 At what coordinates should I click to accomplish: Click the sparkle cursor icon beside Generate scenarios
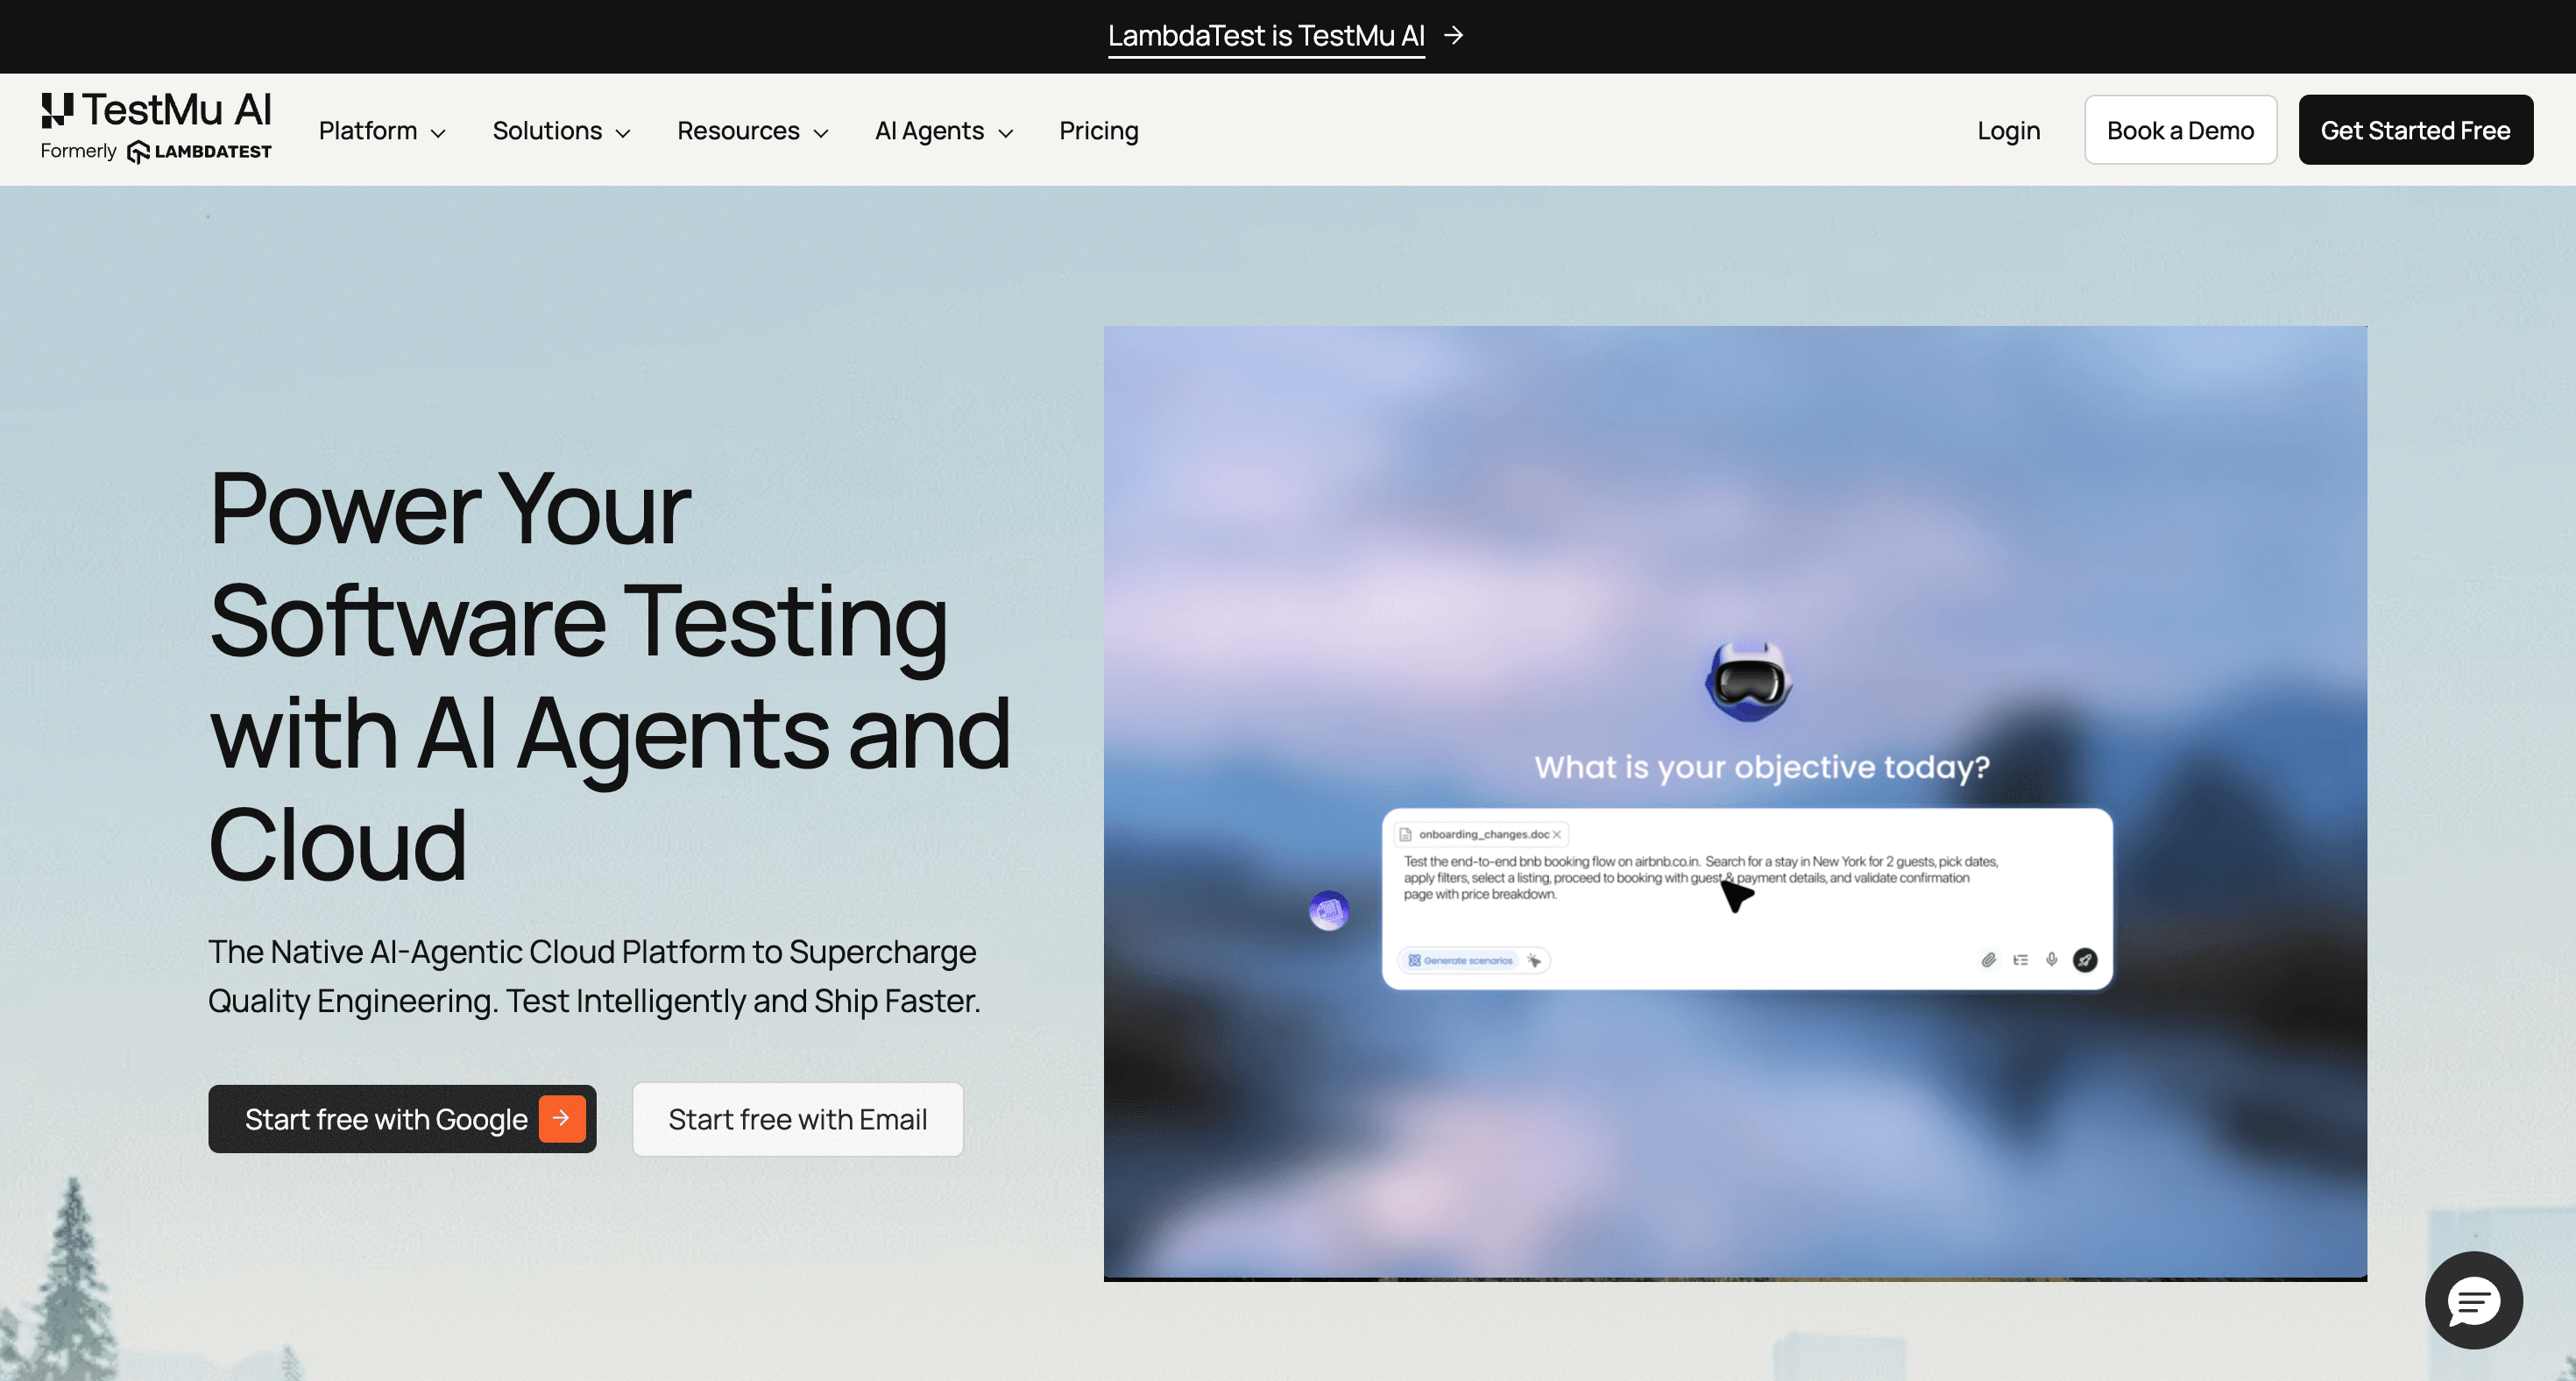[1534, 961]
